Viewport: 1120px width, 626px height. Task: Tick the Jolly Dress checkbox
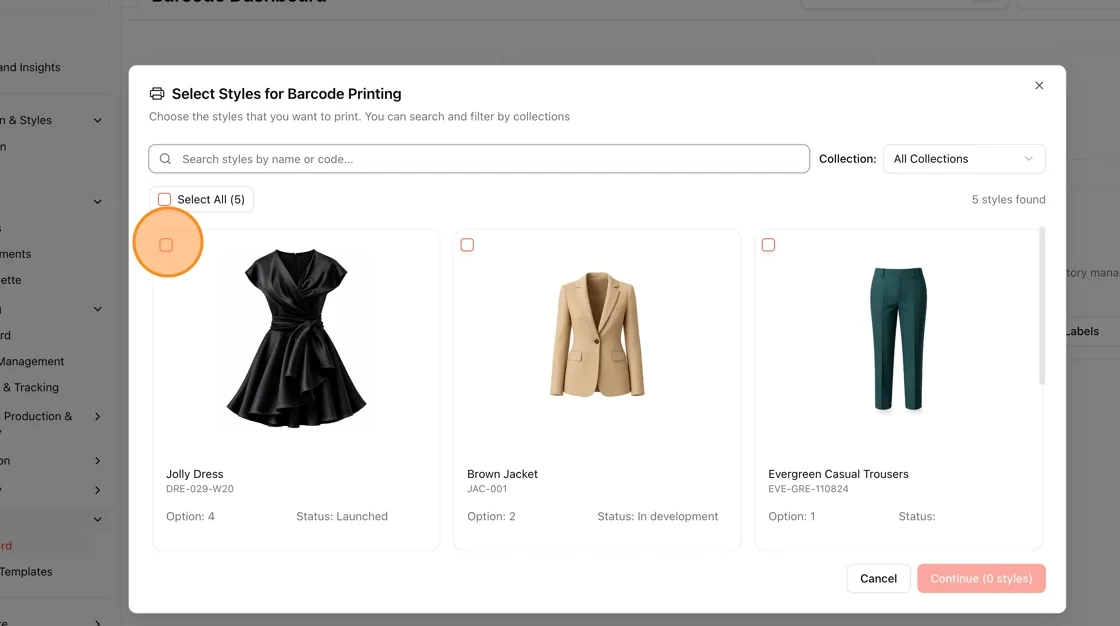click(166, 245)
